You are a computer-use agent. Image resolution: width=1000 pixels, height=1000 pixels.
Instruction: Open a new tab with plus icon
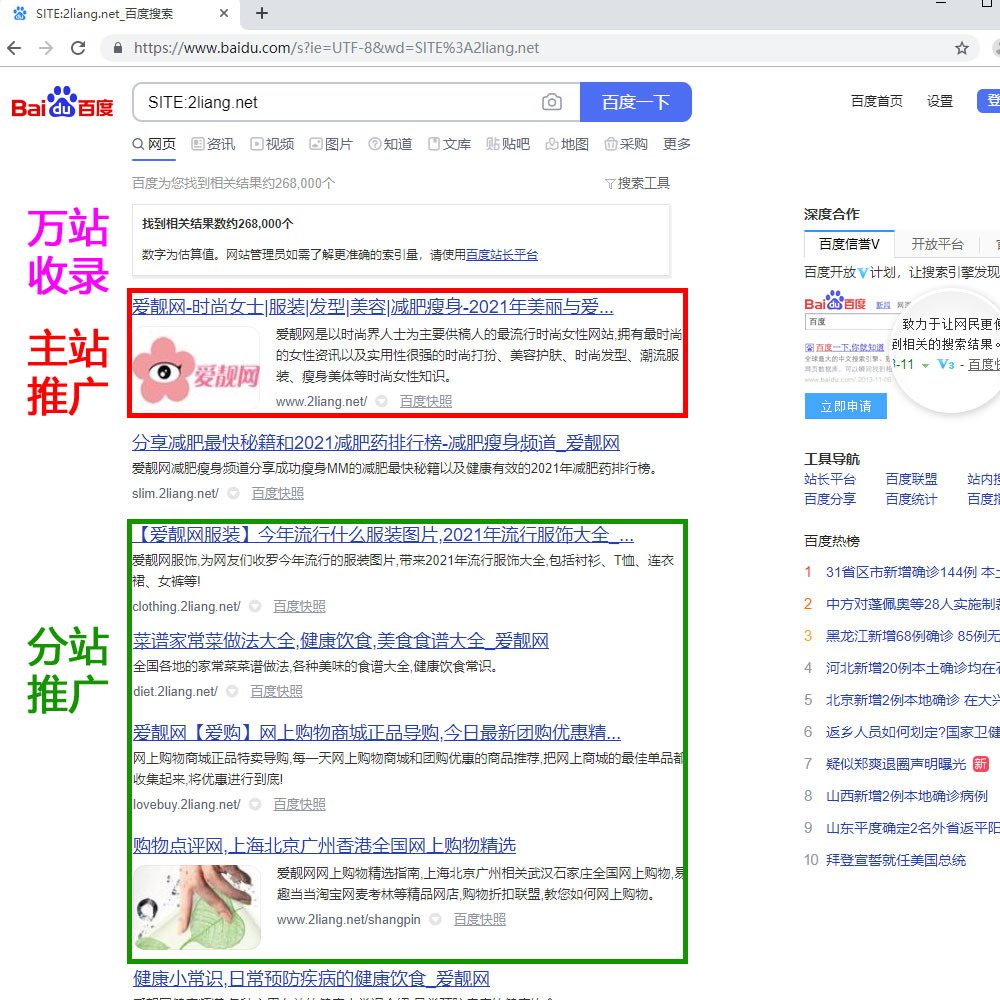coord(261,13)
